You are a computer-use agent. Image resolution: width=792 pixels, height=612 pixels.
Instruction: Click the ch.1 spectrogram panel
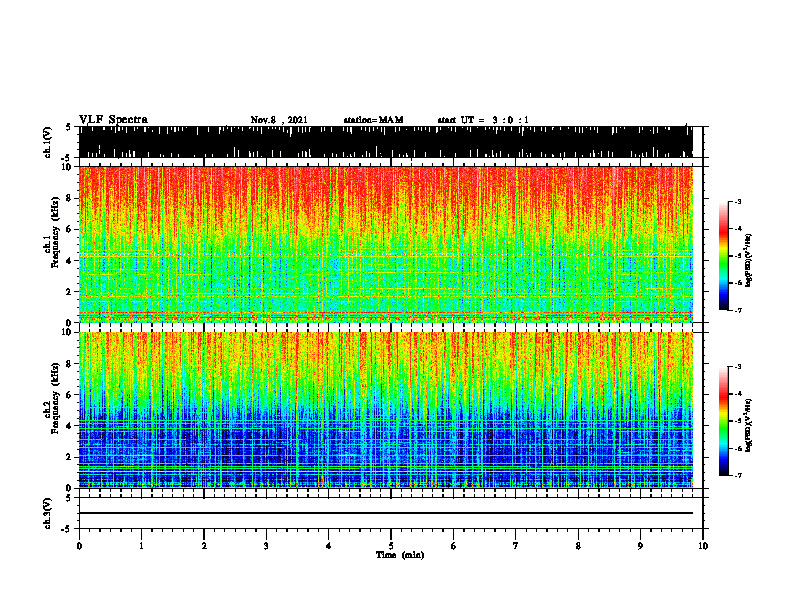(386, 244)
